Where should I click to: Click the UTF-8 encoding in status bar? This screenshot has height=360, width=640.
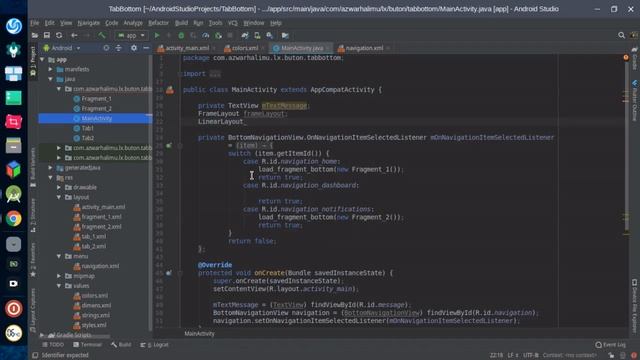point(531,355)
